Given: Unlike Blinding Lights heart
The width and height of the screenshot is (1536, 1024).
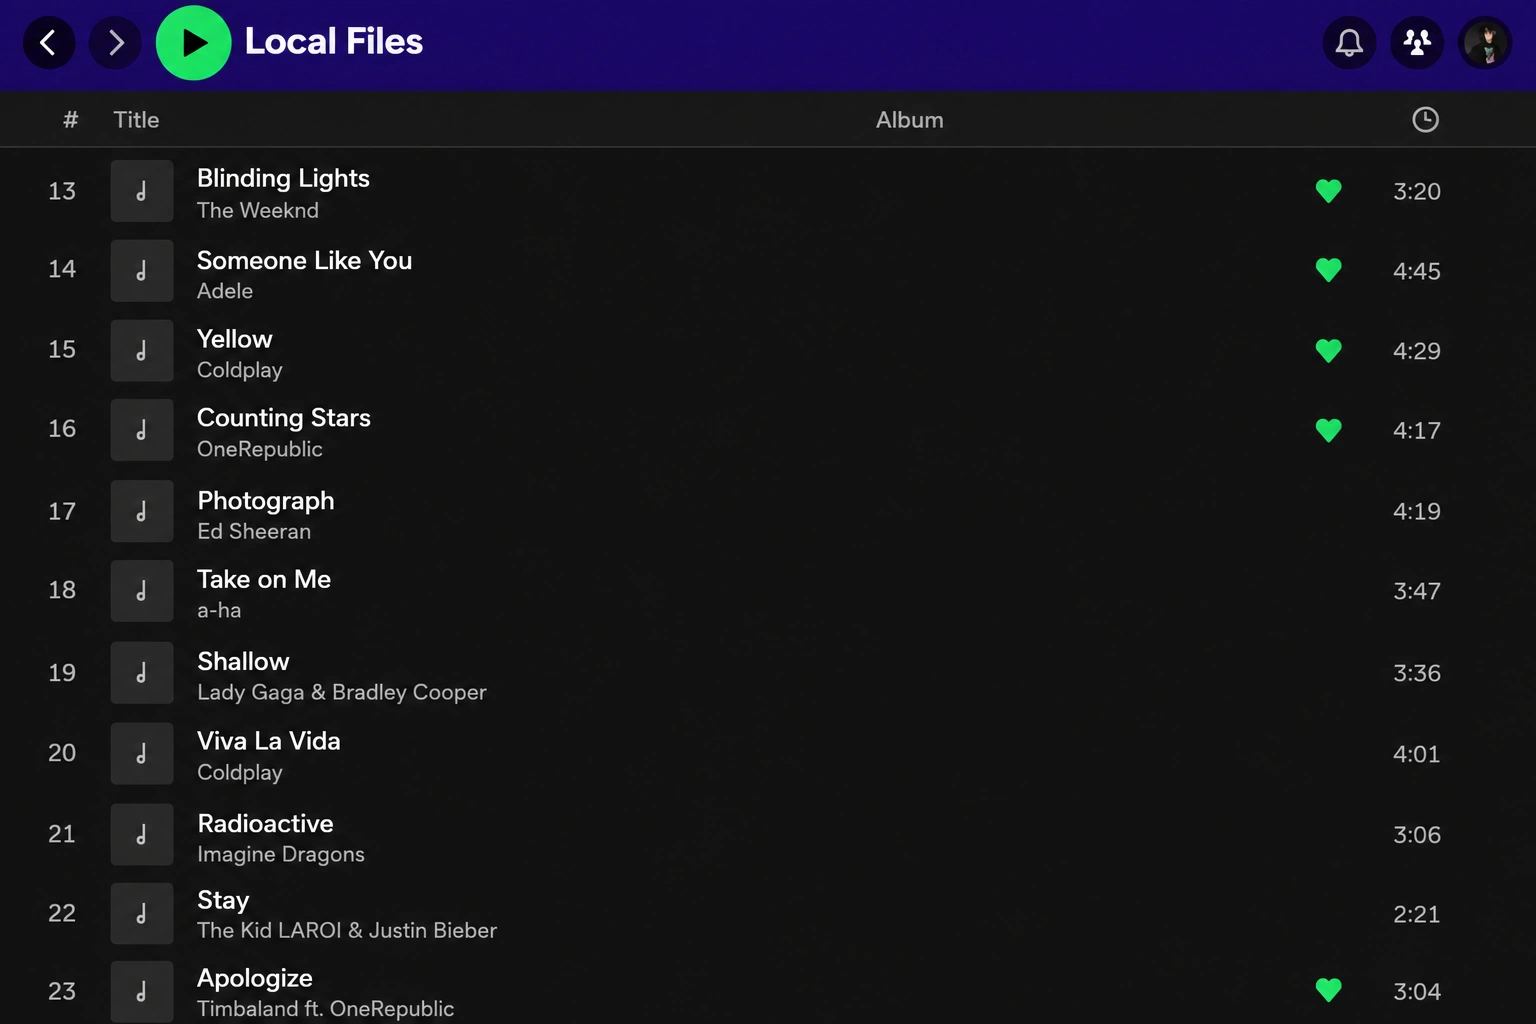Looking at the screenshot, I should 1328,191.
